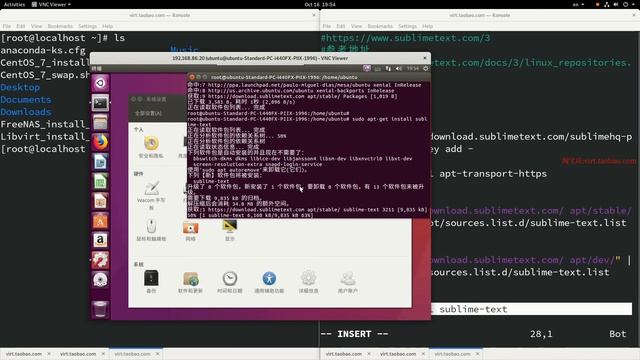The image size is (640, 360).
Task: Open 详细信息 details settings icon
Action: (308, 282)
